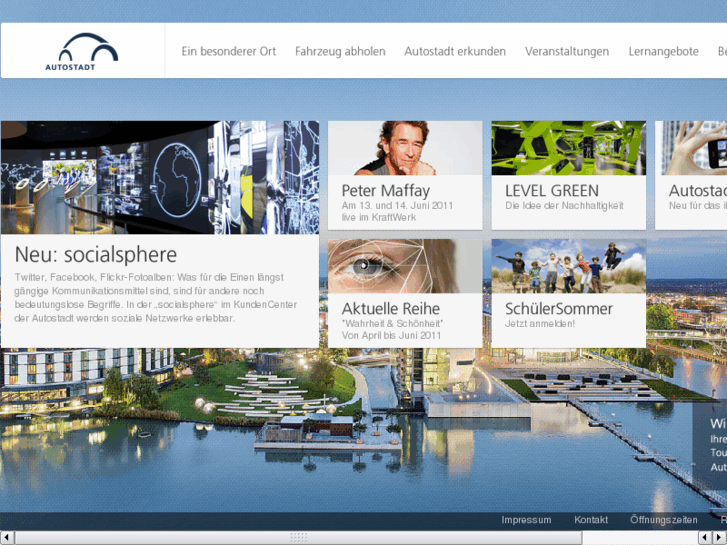The height and width of the screenshot is (545, 727).
Task: Open 'SchülerSommer' tile title
Action: click(x=559, y=308)
